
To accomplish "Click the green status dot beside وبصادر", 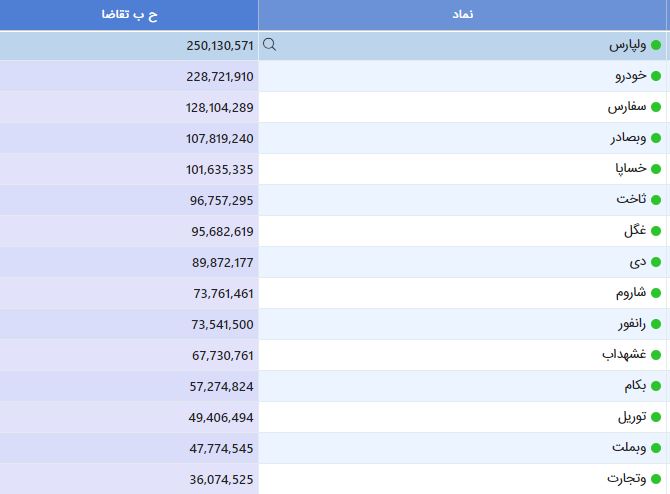I will coord(656,138).
